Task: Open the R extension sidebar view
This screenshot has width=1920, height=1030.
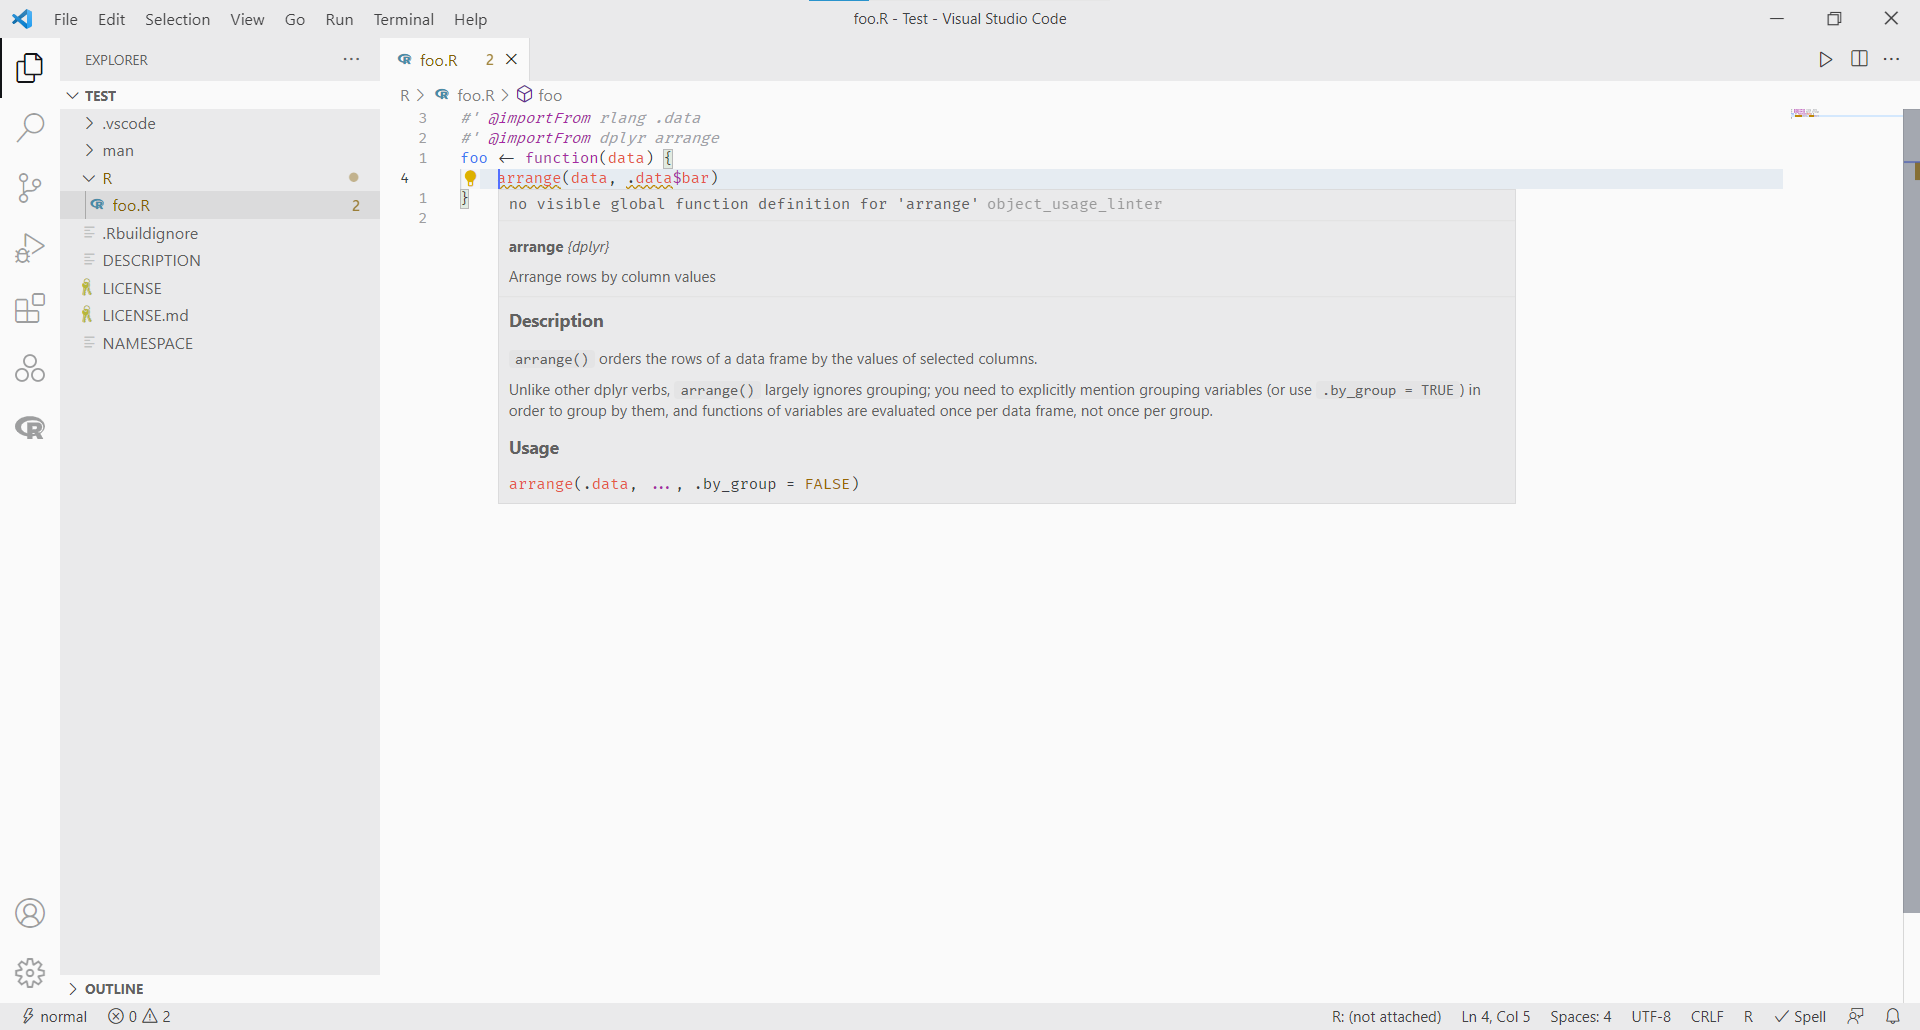Action: coord(30,428)
